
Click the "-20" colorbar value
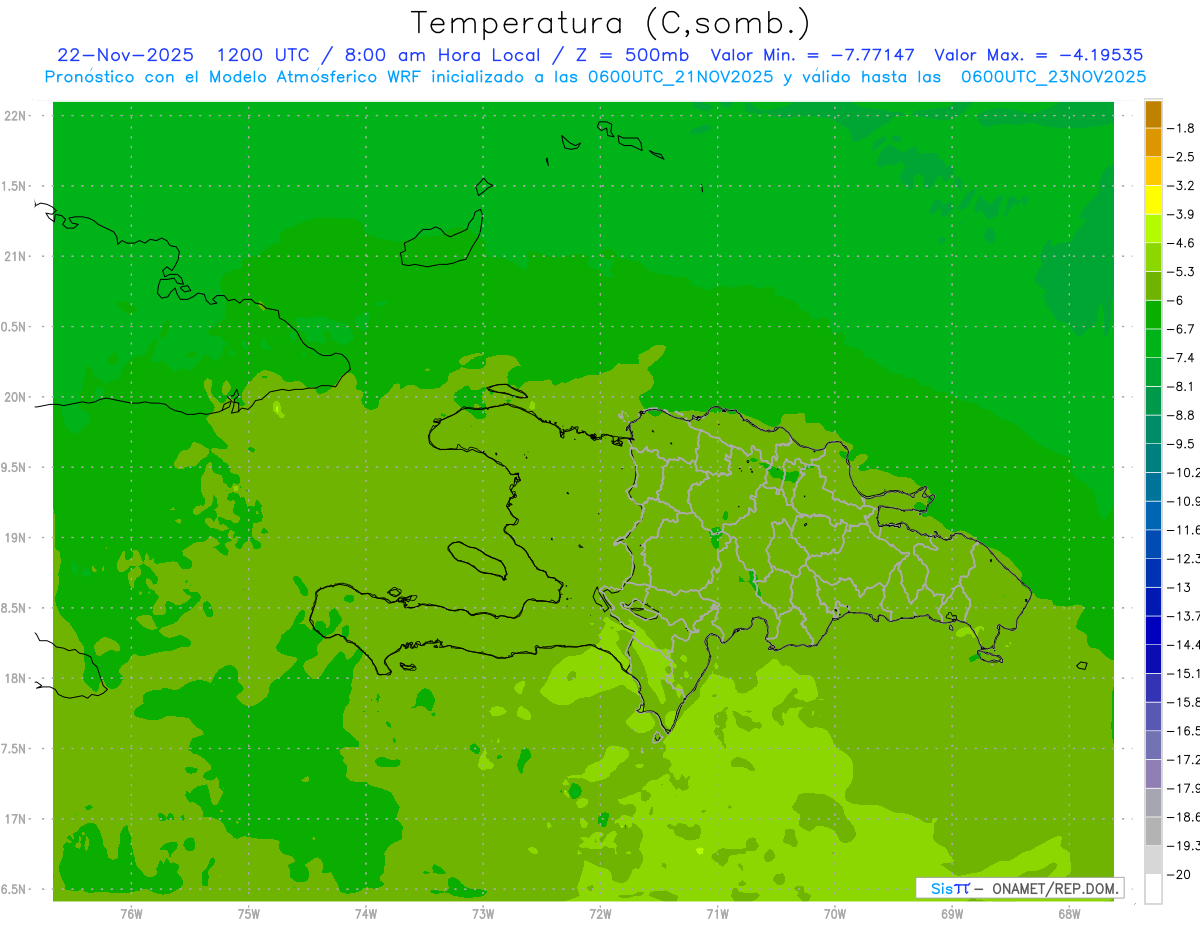[x=1178, y=874]
